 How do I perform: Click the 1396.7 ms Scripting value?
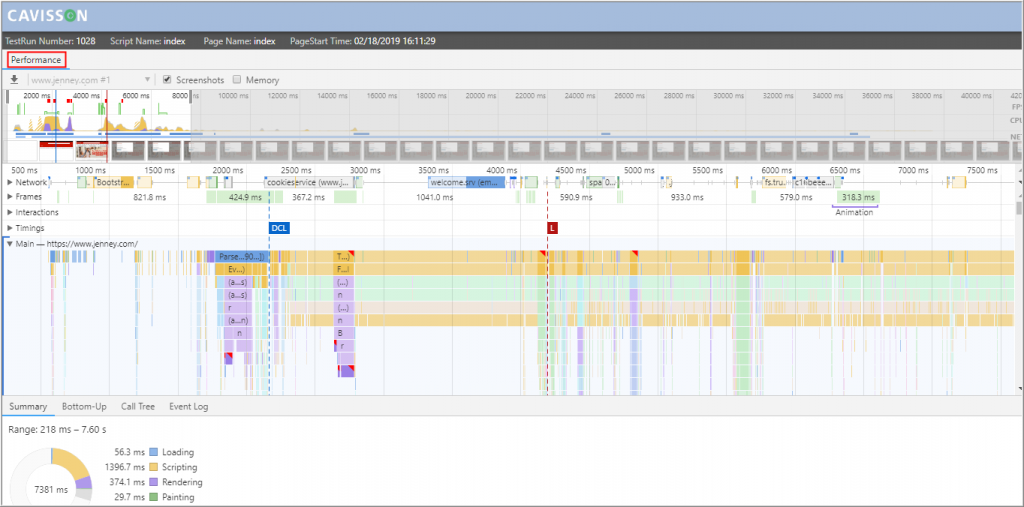(125, 467)
